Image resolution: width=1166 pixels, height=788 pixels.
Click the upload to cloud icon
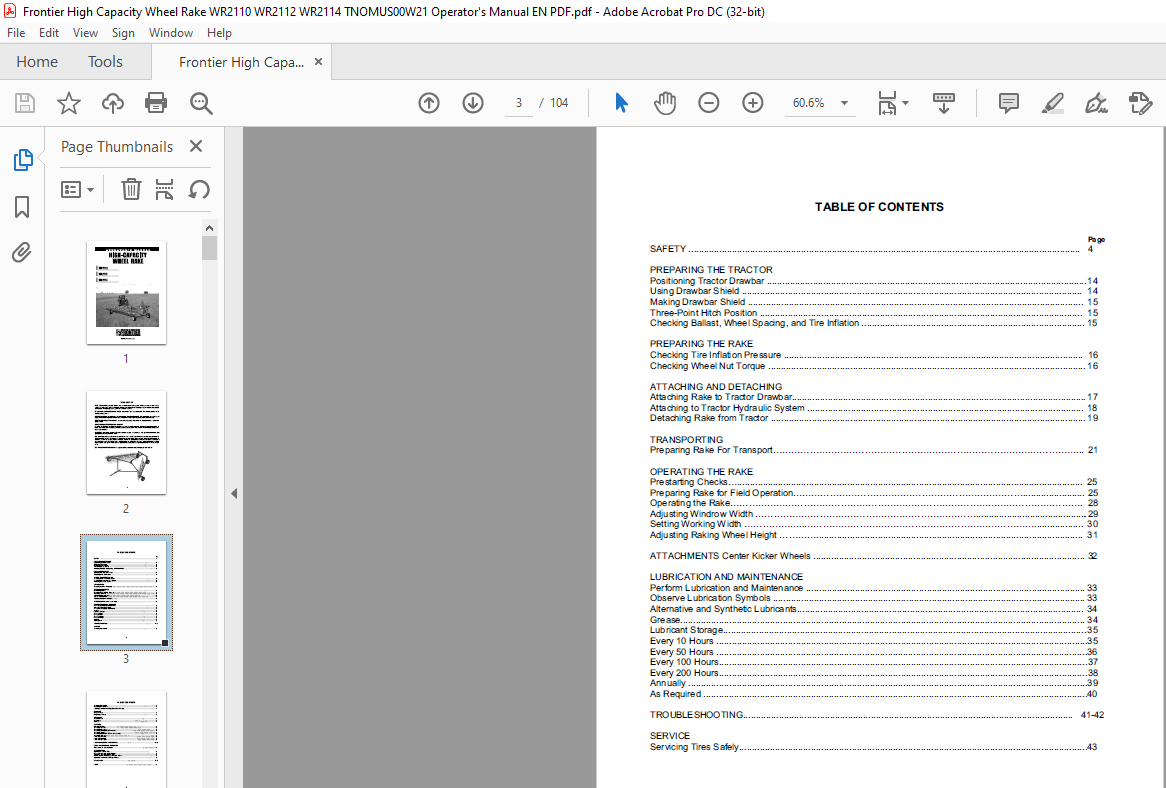pos(112,103)
